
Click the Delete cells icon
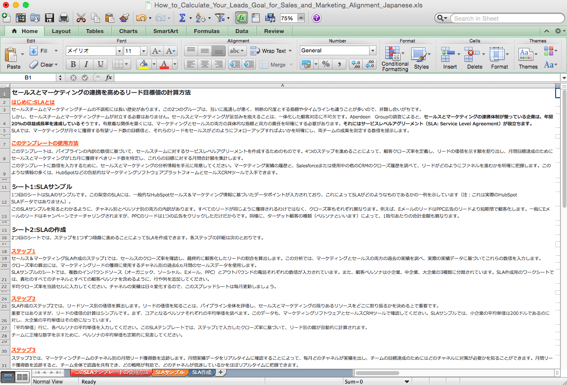472,55
